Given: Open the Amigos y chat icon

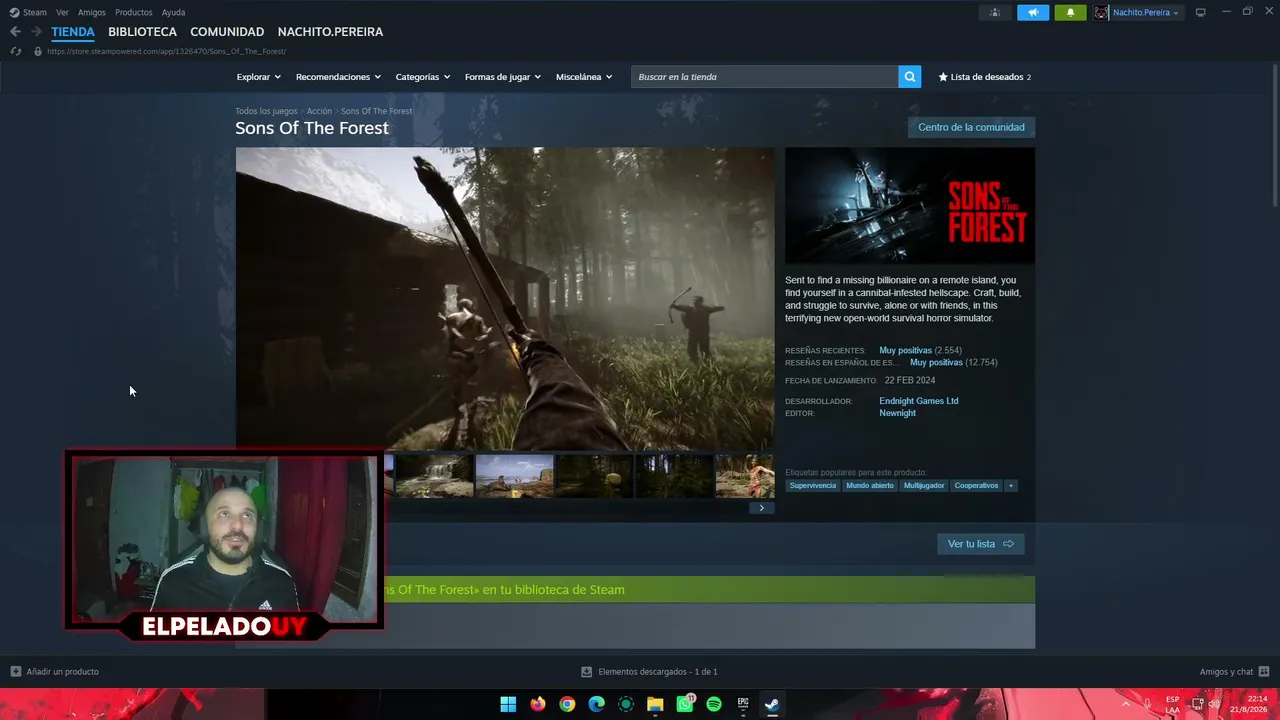Looking at the screenshot, I should (1264, 672).
